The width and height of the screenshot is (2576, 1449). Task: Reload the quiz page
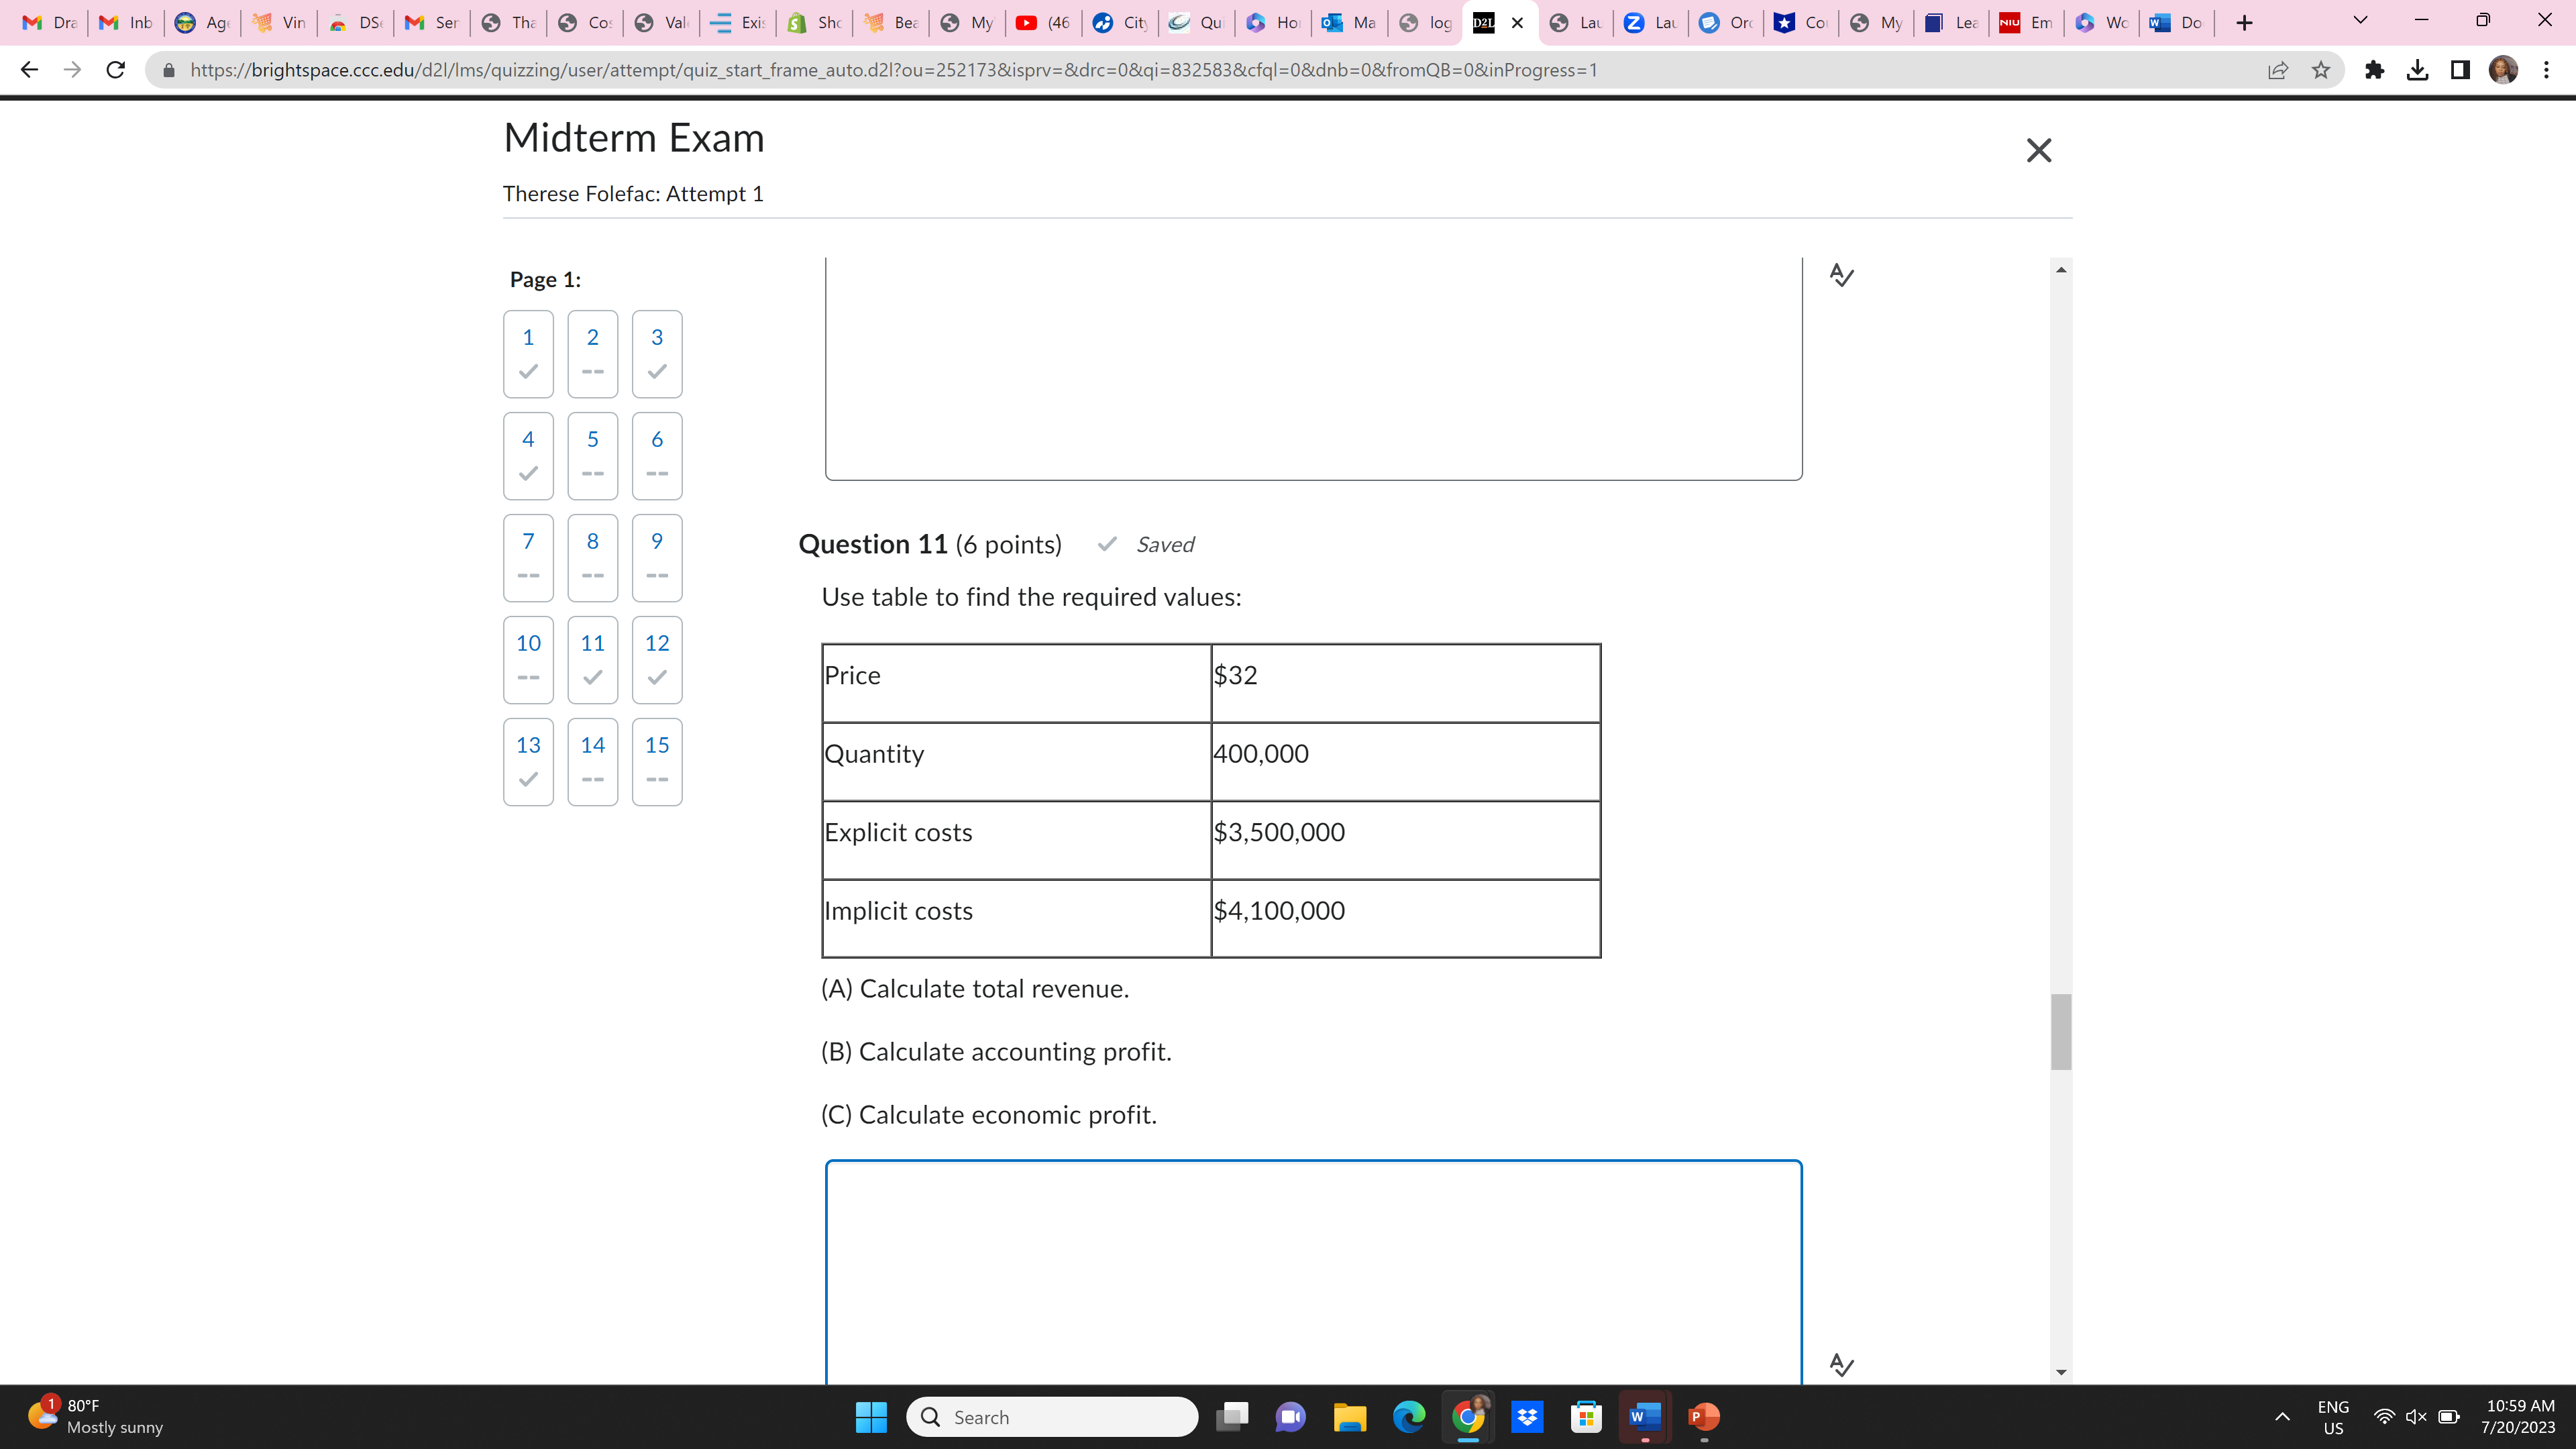(x=115, y=70)
